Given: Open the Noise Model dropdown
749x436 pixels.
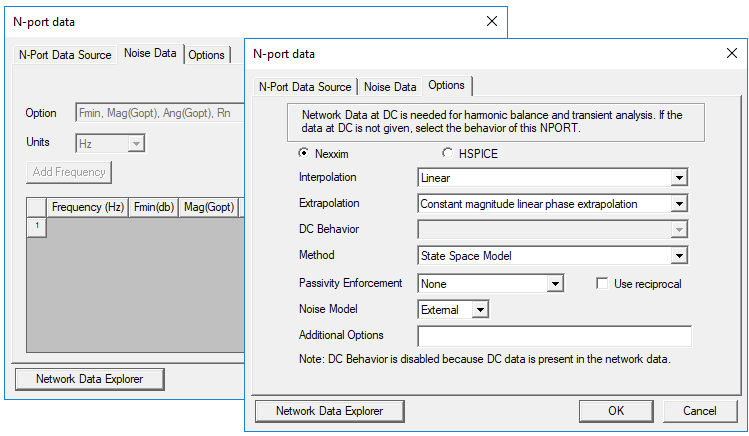Looking at the screenshot, I should (481, 310).
